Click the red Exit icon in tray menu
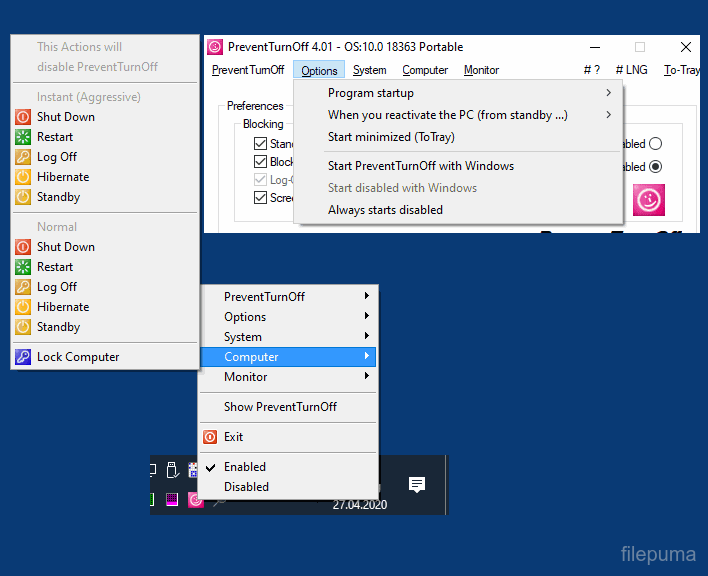 (210, 437)
